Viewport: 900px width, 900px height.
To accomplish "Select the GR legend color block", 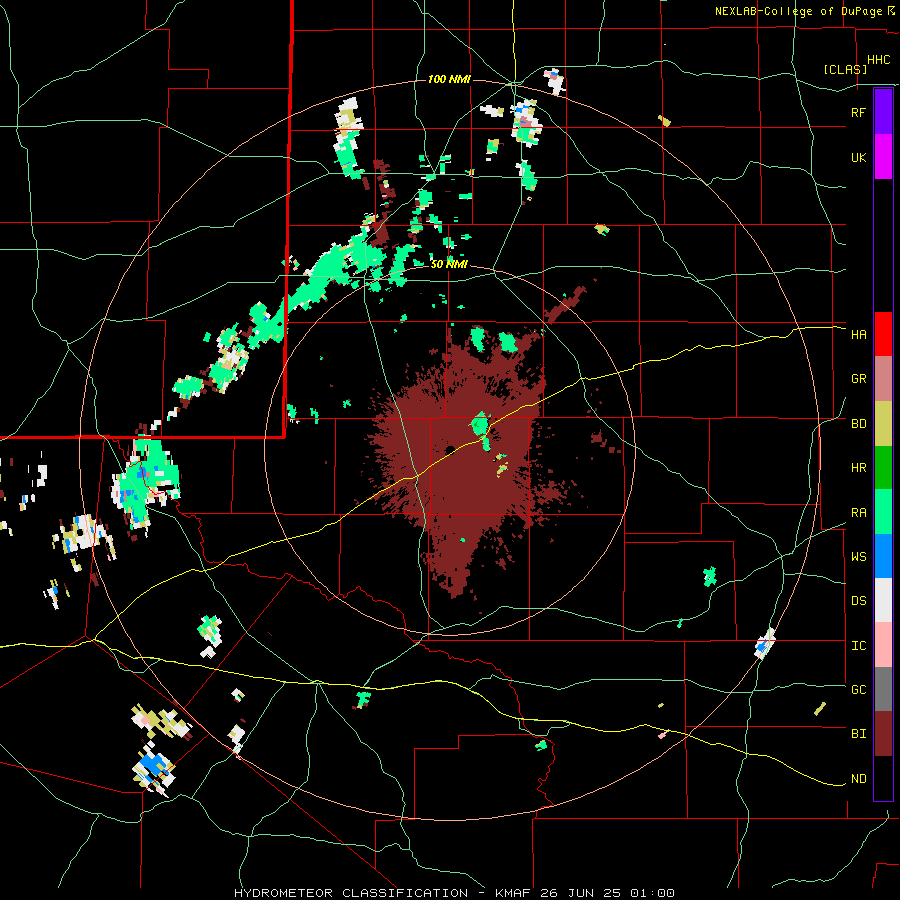I will pos(883,379).
